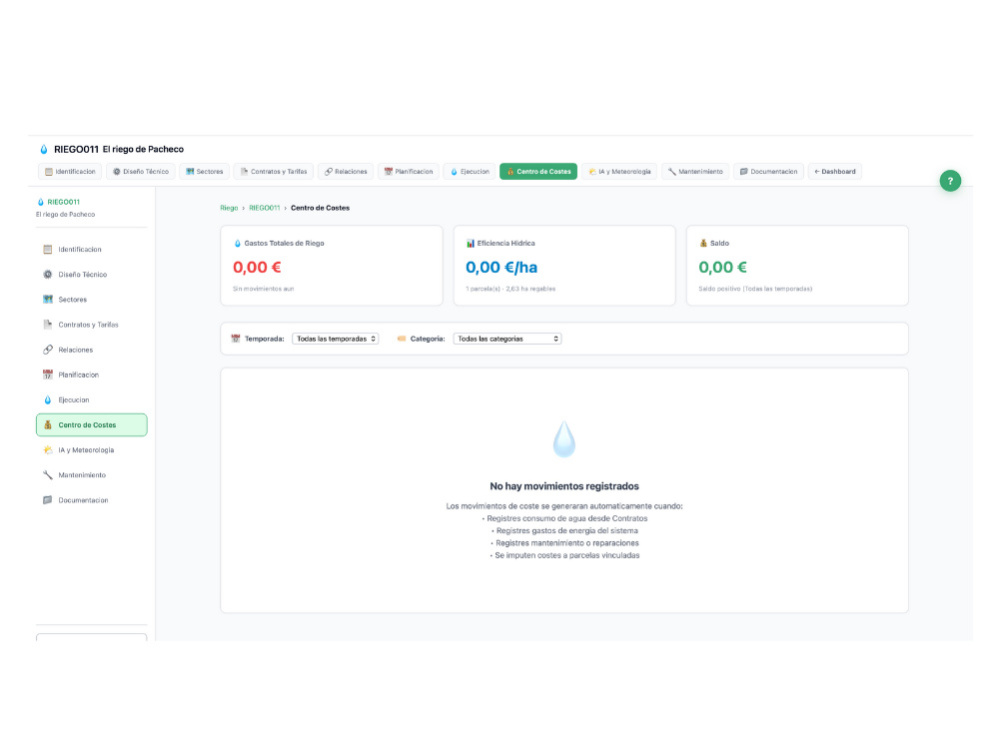
Task: Switch to the Identificacion top tab
Action: (70, 172)
